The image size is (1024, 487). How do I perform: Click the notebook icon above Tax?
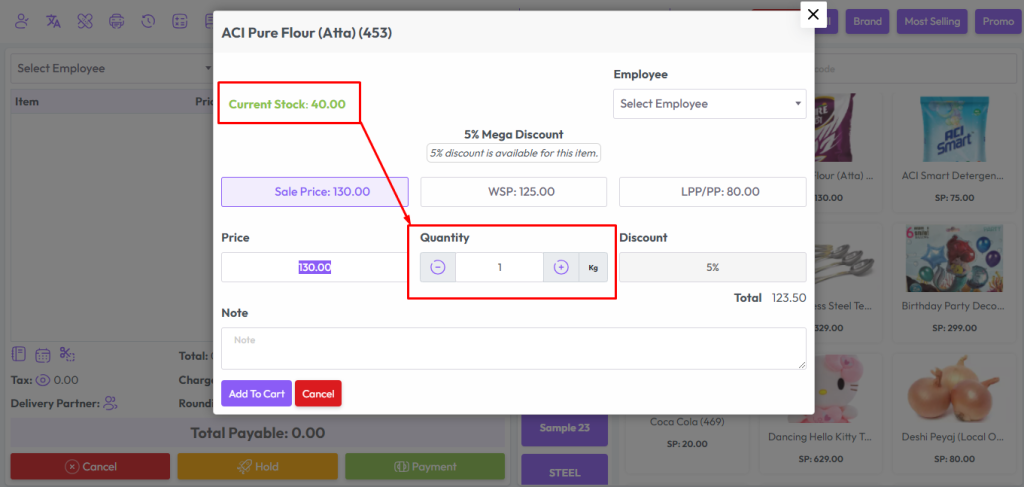pyautogui.click(x=19, y=354)
